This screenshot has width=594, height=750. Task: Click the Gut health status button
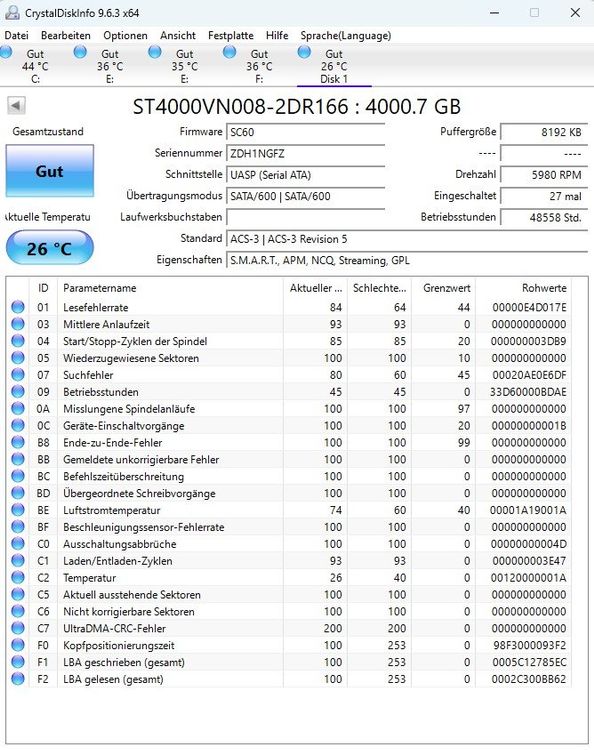point(50,171)
